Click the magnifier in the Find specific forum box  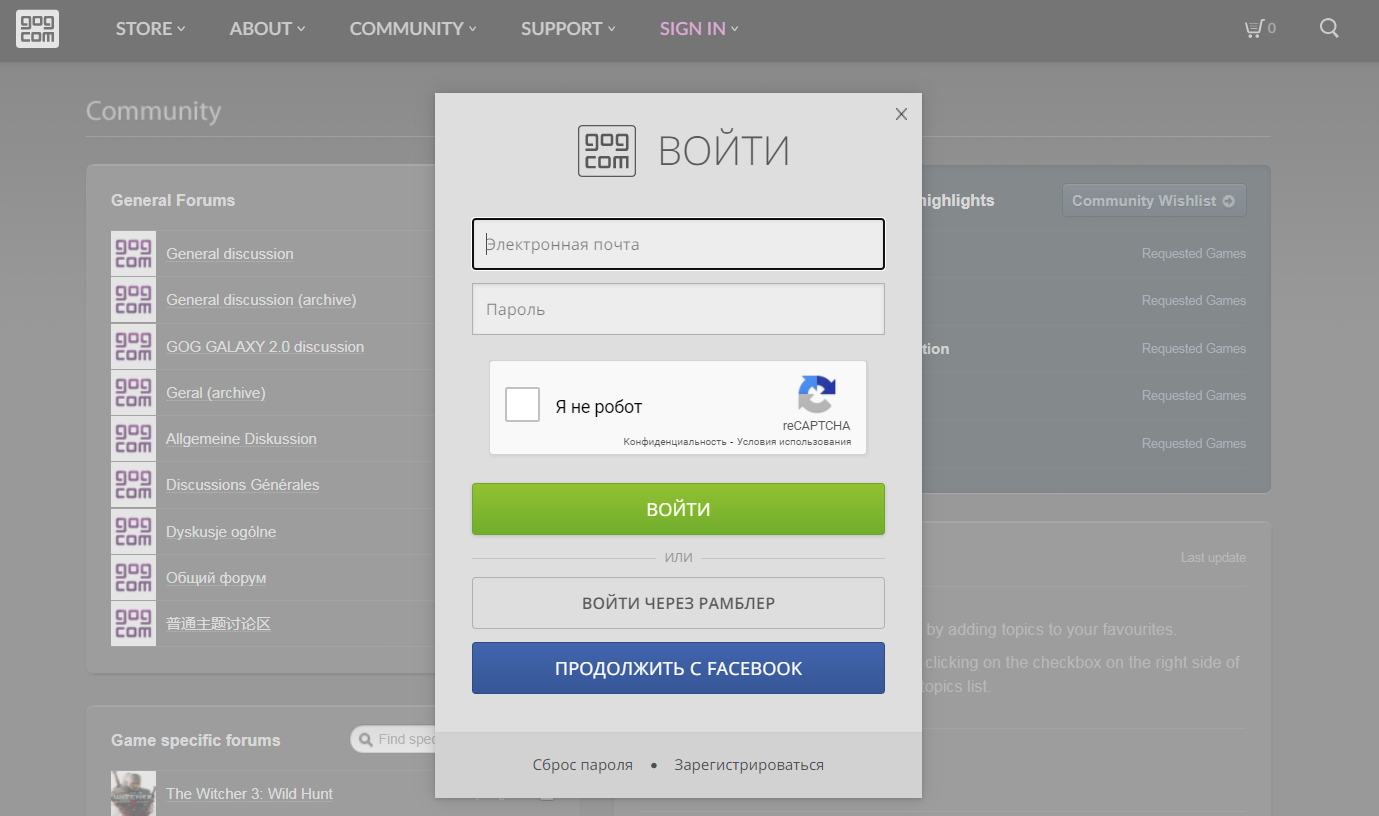point(366,740)
